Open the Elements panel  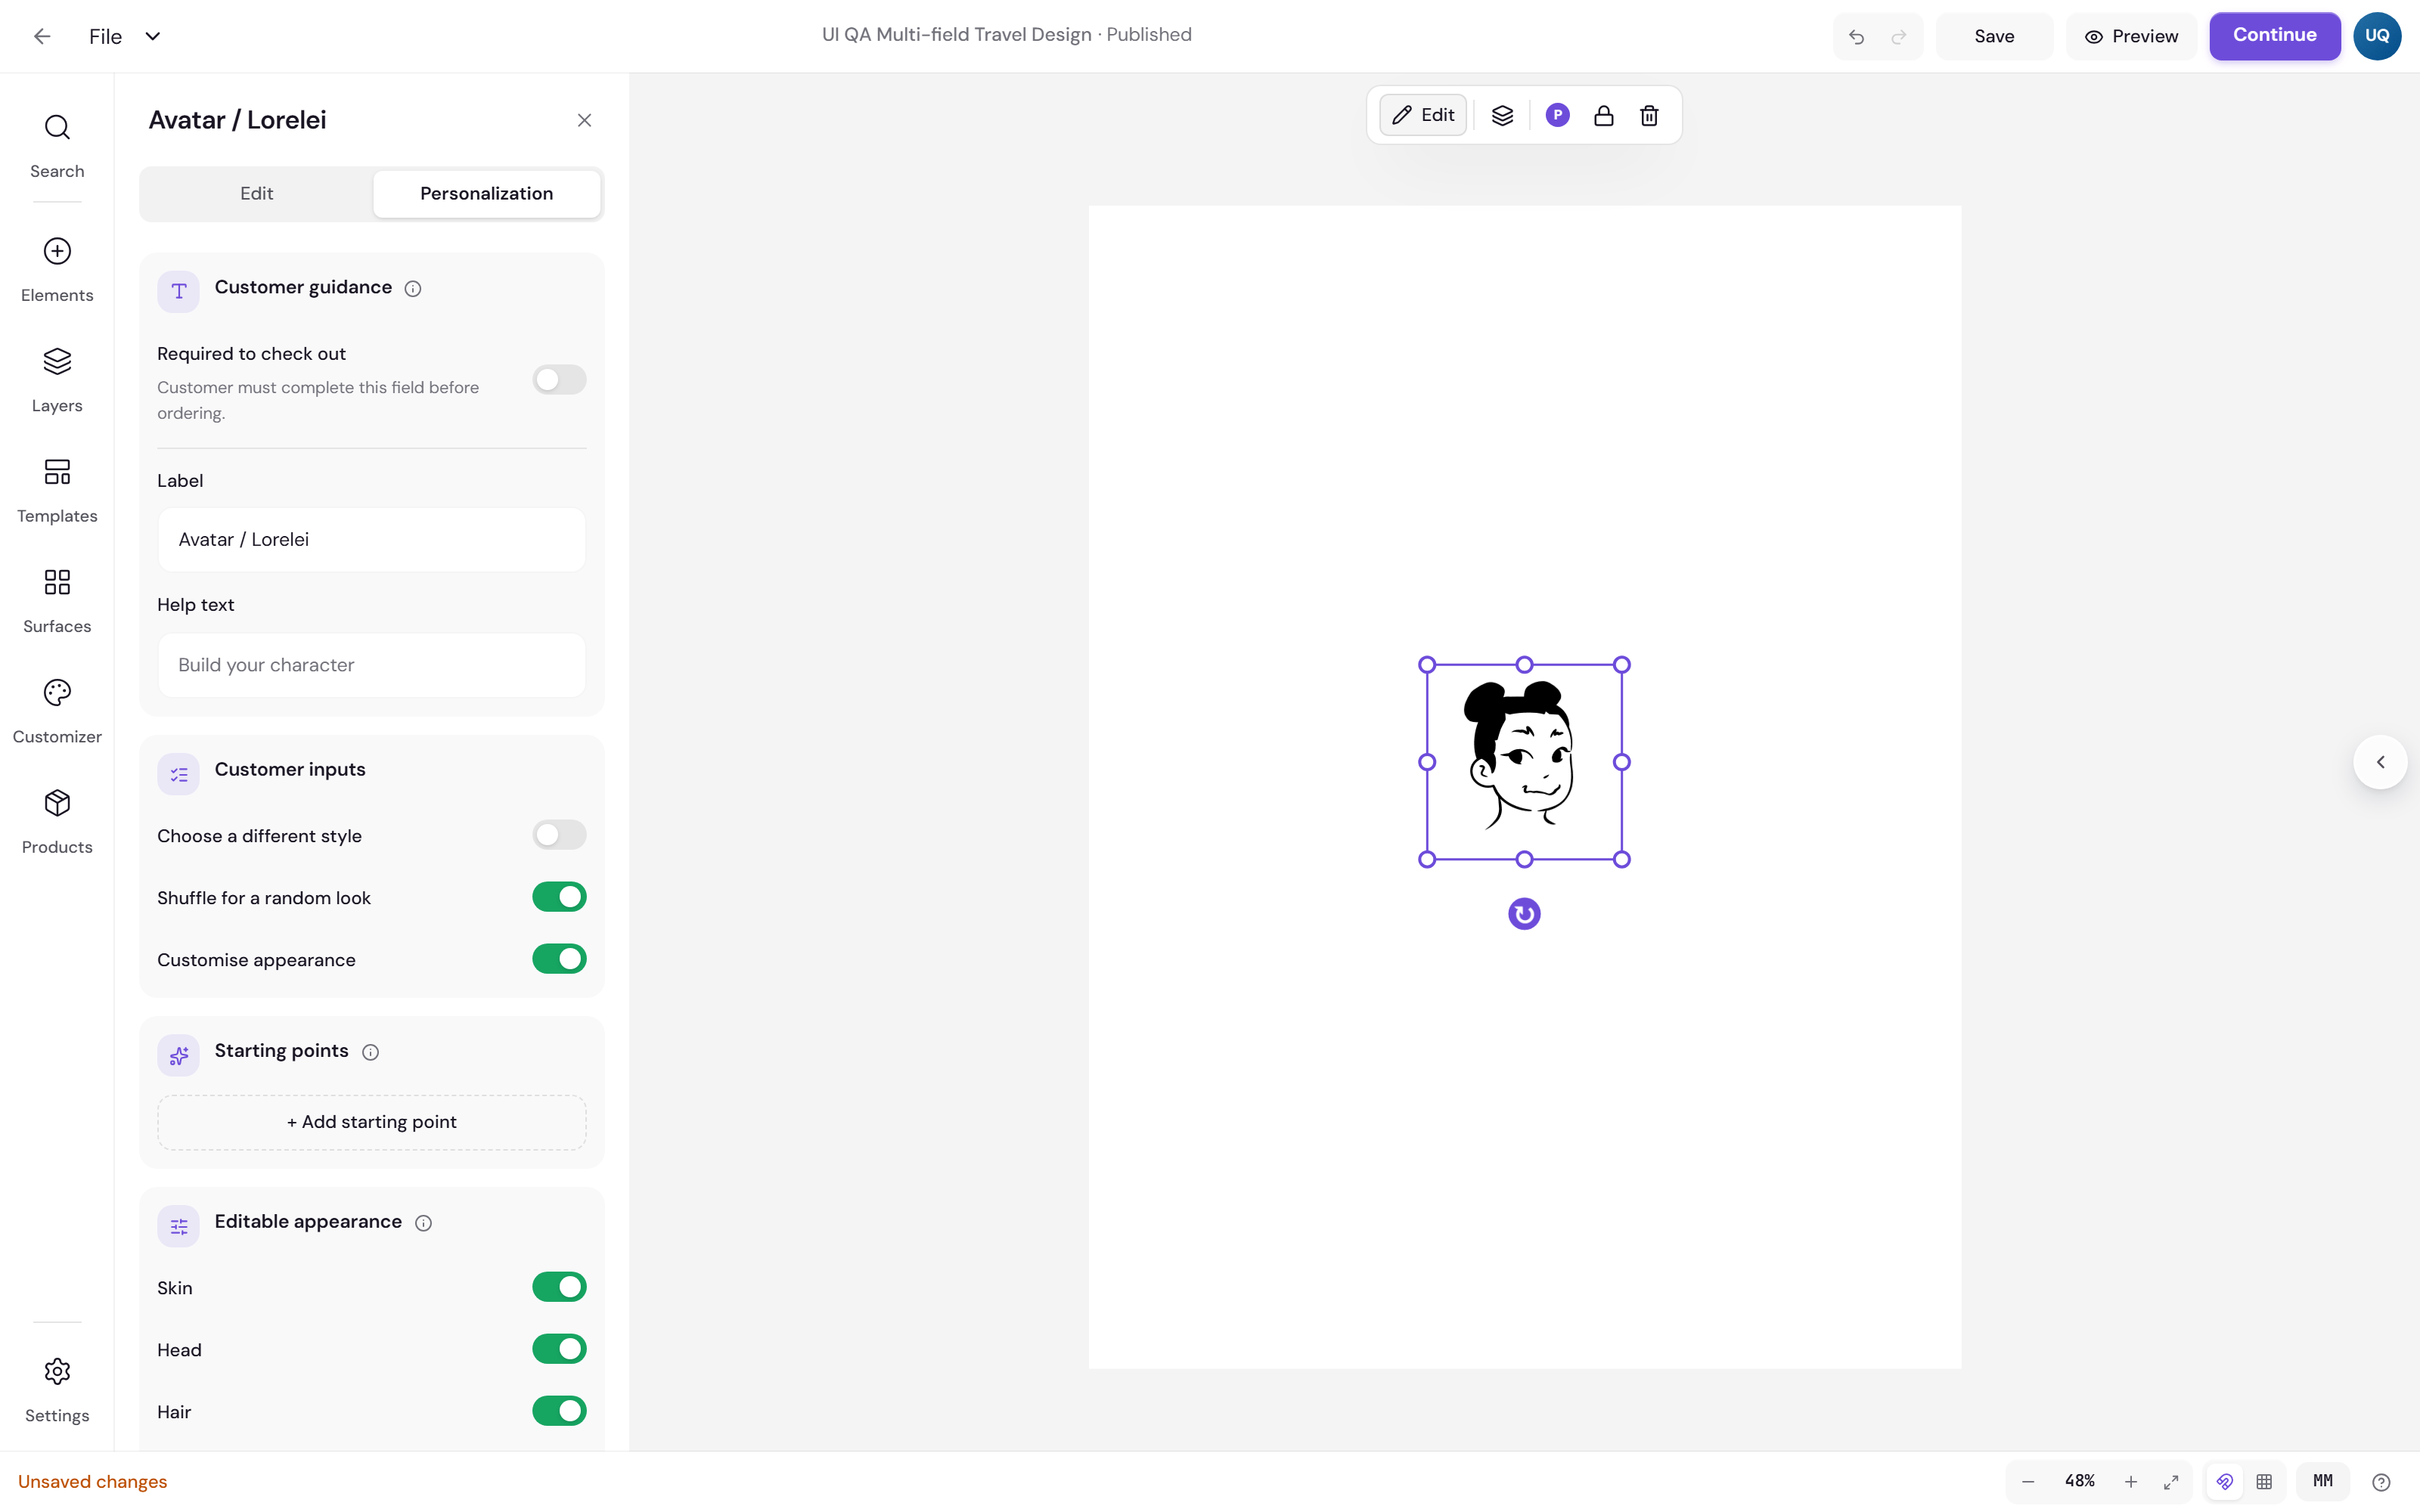coord(57,270)
